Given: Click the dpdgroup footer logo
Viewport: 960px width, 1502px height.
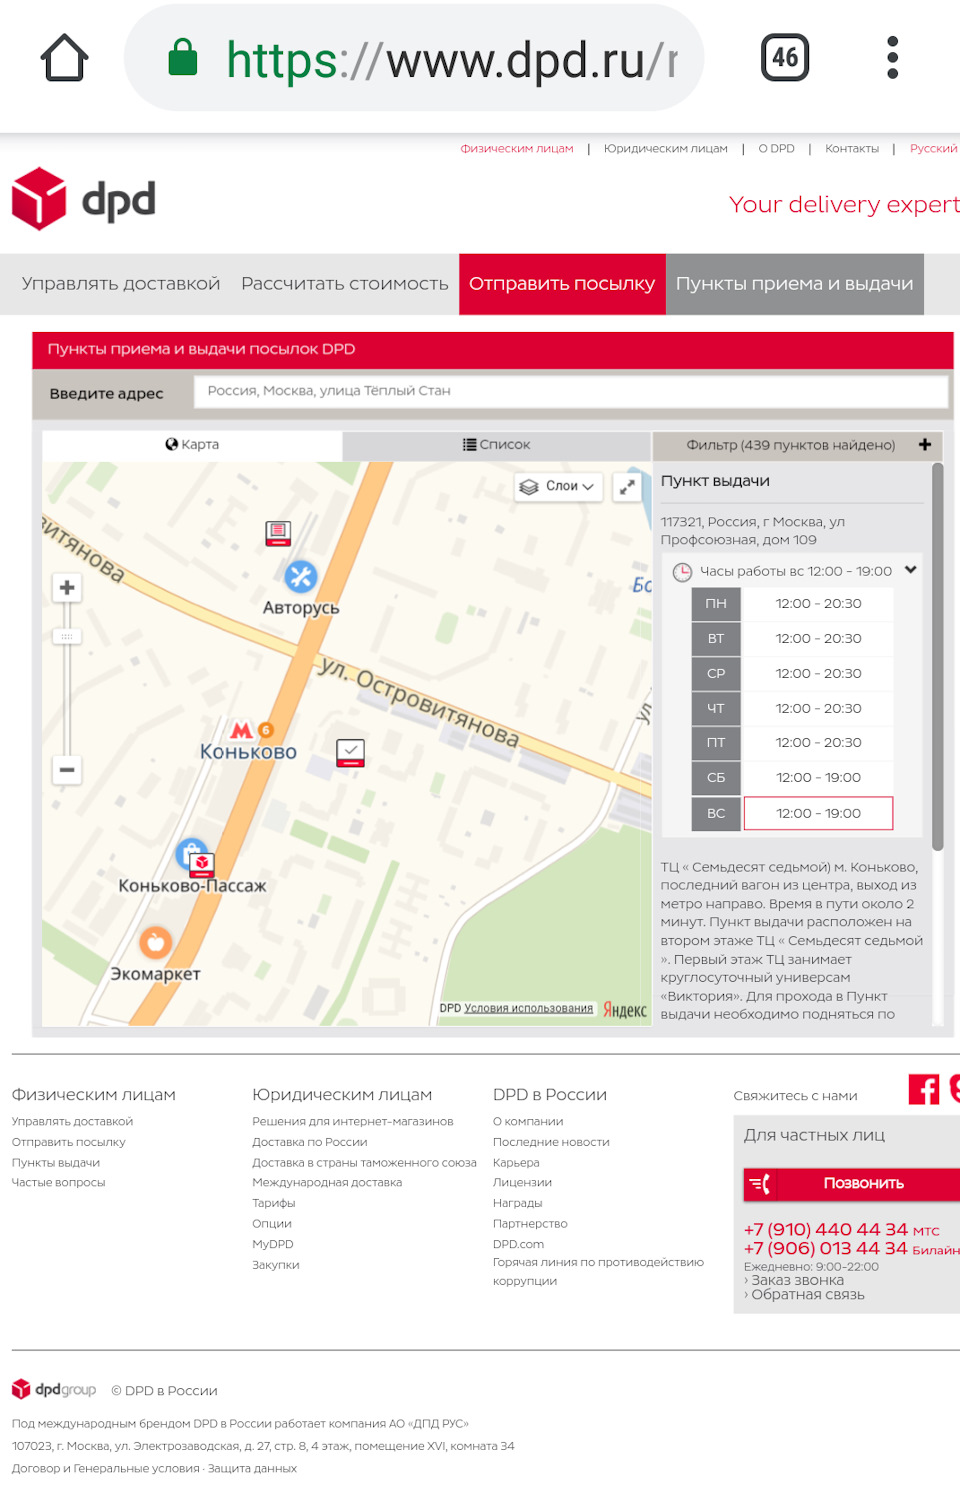Looking at the screenshot, I should pyautogui.click(x=54, y=1389).
